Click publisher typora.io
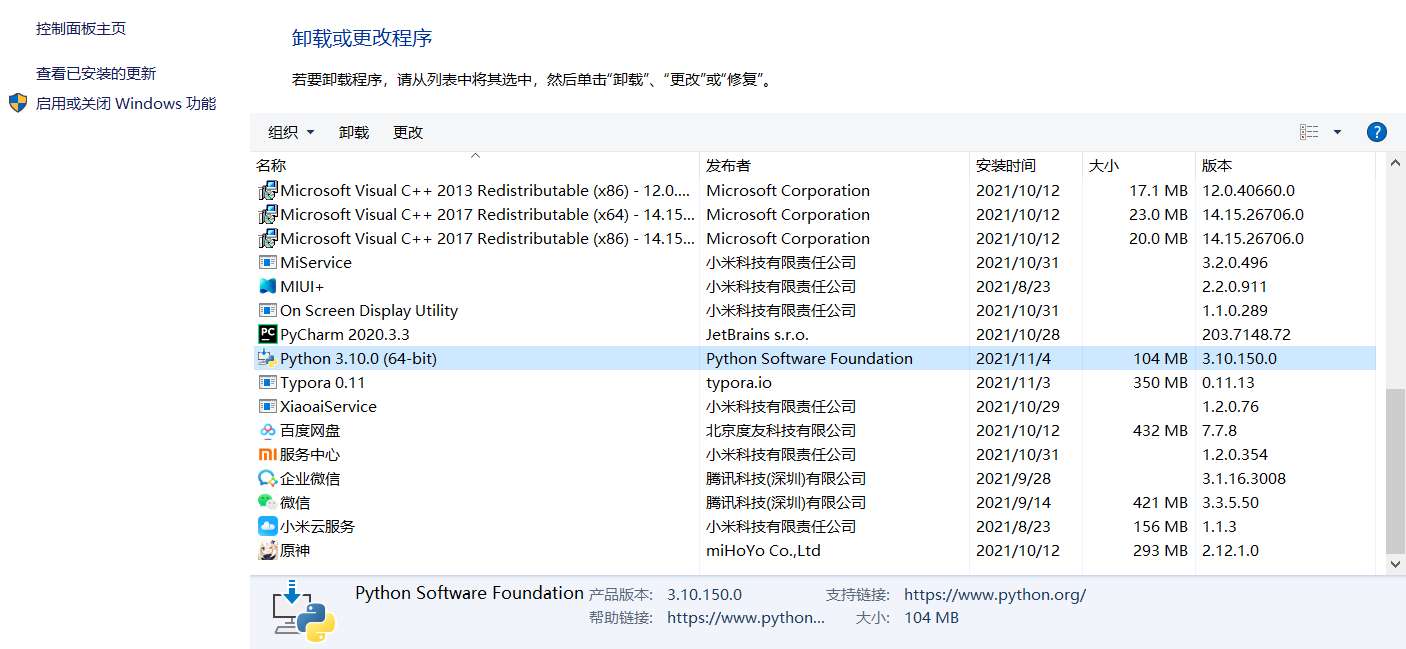This screenshot has width=1406, height=649. (x=739, y=382)
